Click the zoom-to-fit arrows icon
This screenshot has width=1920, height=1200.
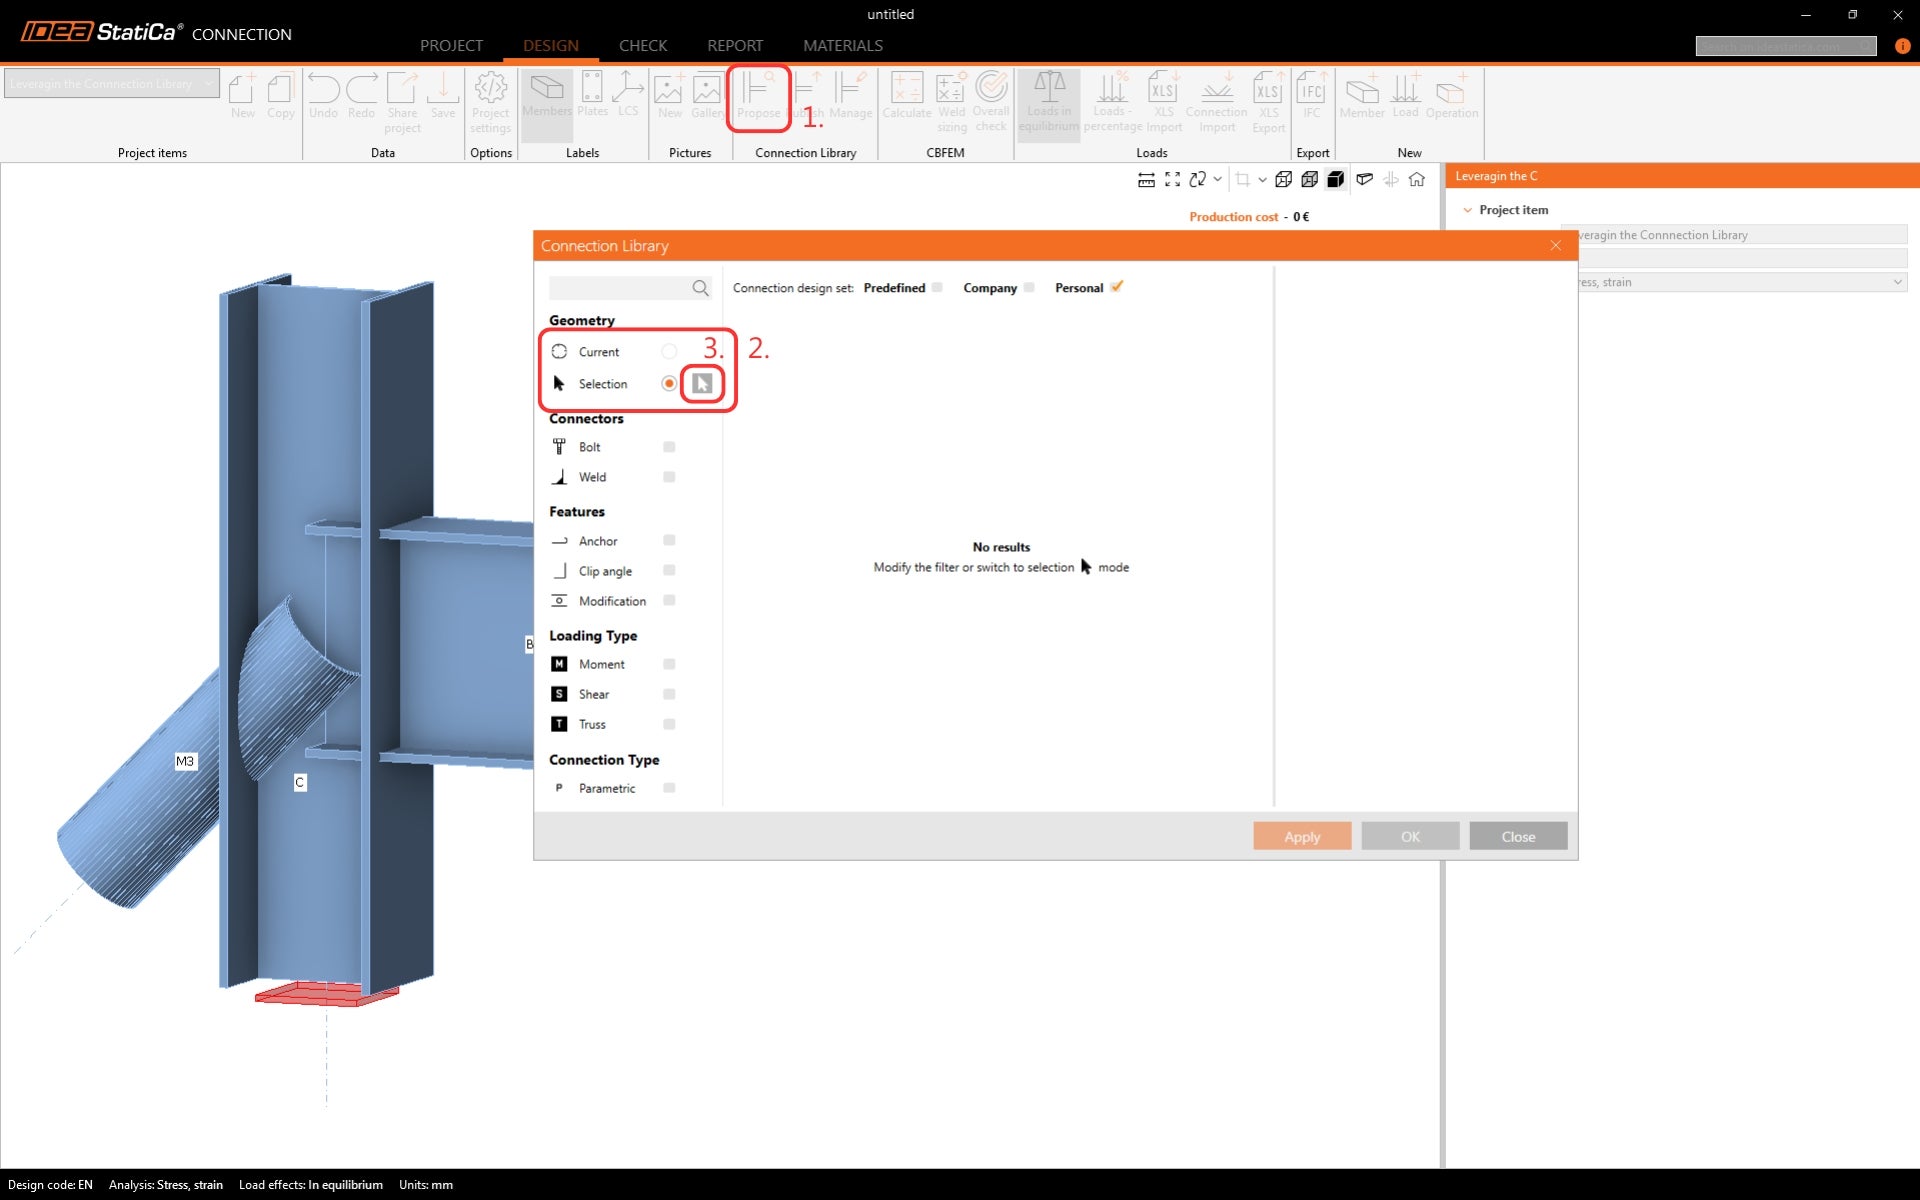click(1172, 180)
